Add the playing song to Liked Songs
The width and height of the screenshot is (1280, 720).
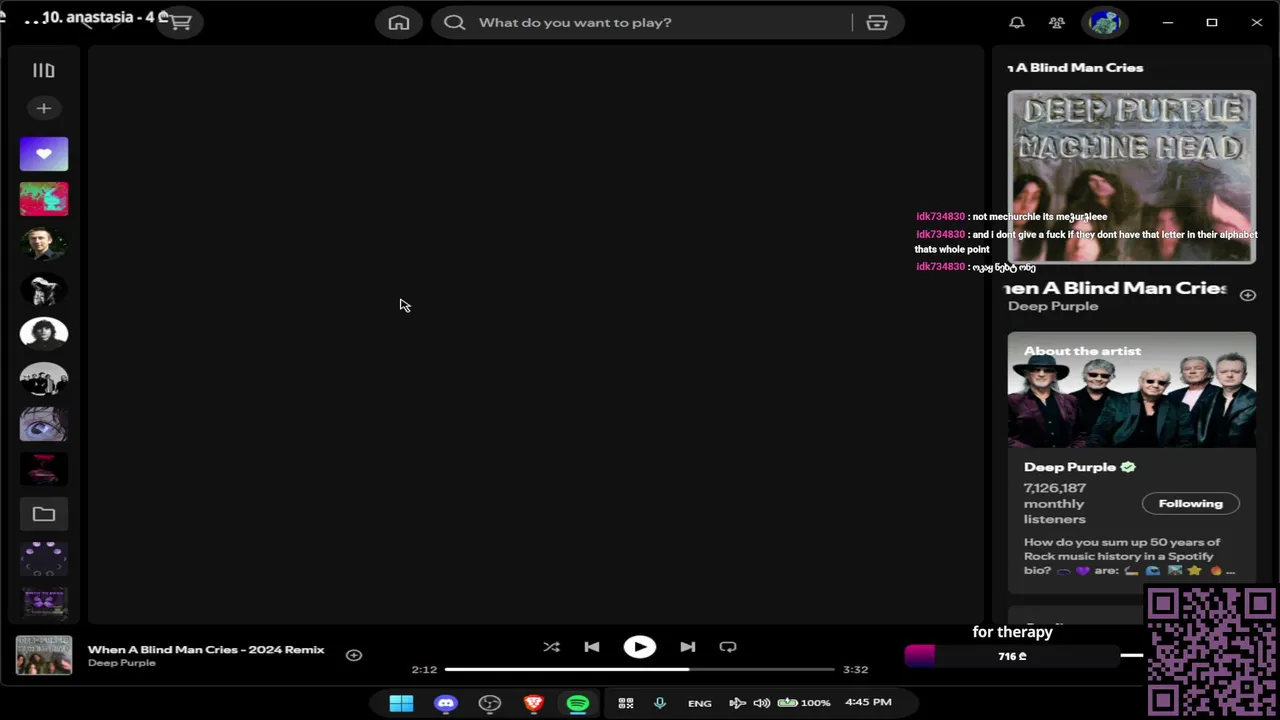(x=354, y=655)
